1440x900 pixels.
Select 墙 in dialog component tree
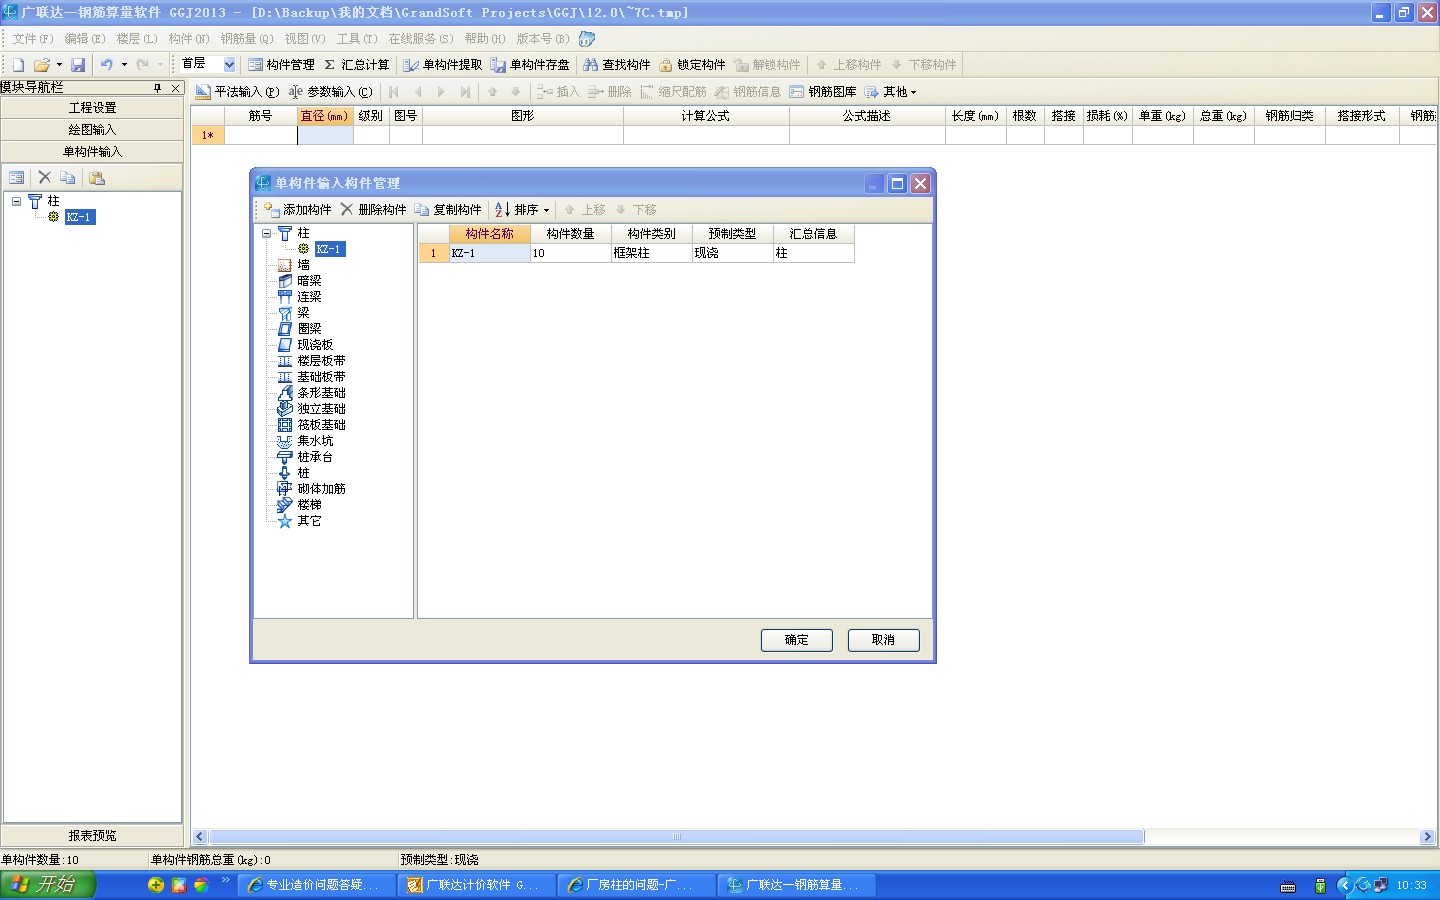pyautogui.click(x=303, y=265)
